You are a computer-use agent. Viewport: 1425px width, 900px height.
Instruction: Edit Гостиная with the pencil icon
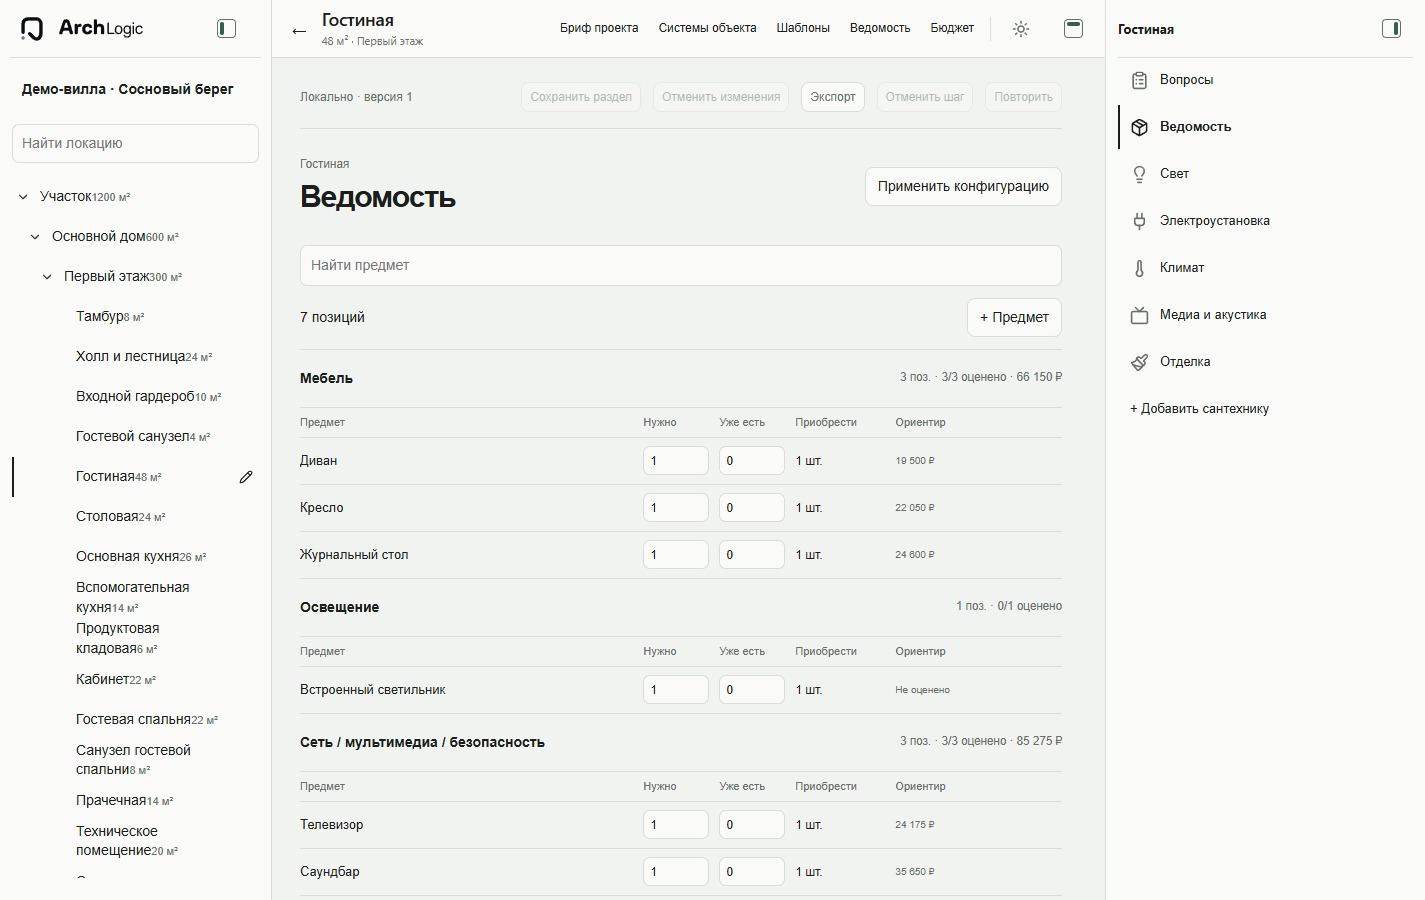tap(246, 477)
